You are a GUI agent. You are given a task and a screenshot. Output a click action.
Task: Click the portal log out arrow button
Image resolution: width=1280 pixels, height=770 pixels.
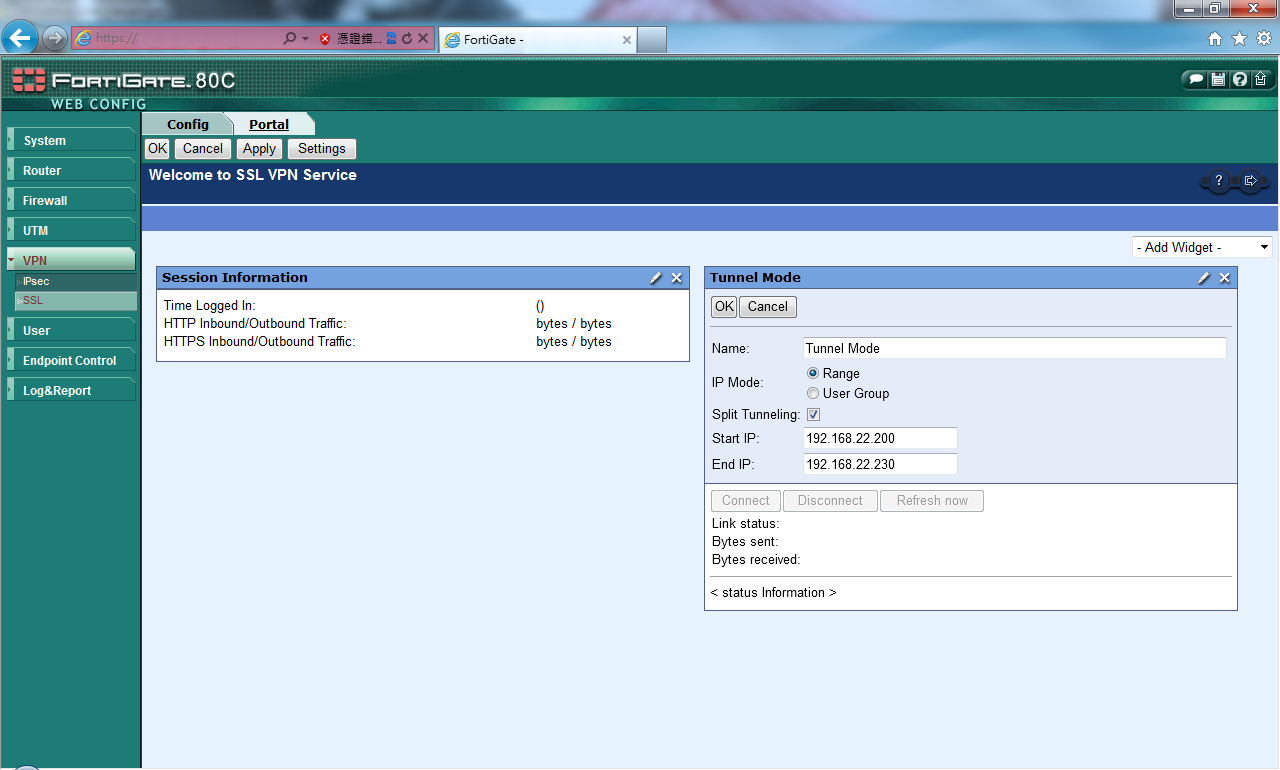(x=1250, y=182)
